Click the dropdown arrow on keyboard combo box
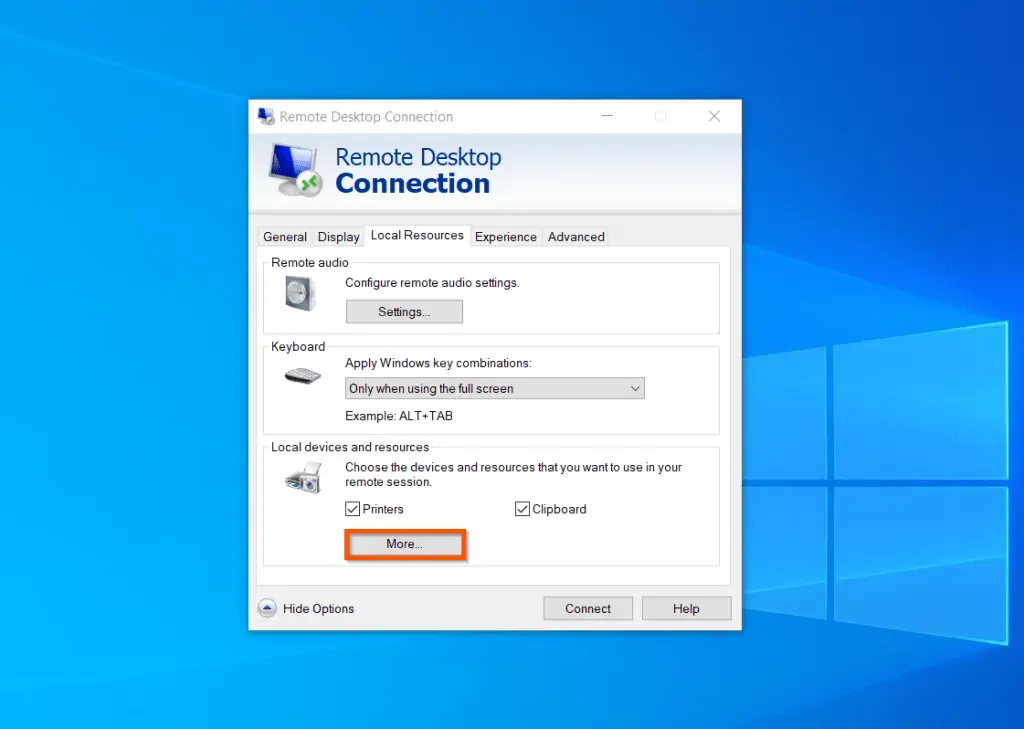The width and height of the screenshot is (1024, 729). click(x=634, y=388)
